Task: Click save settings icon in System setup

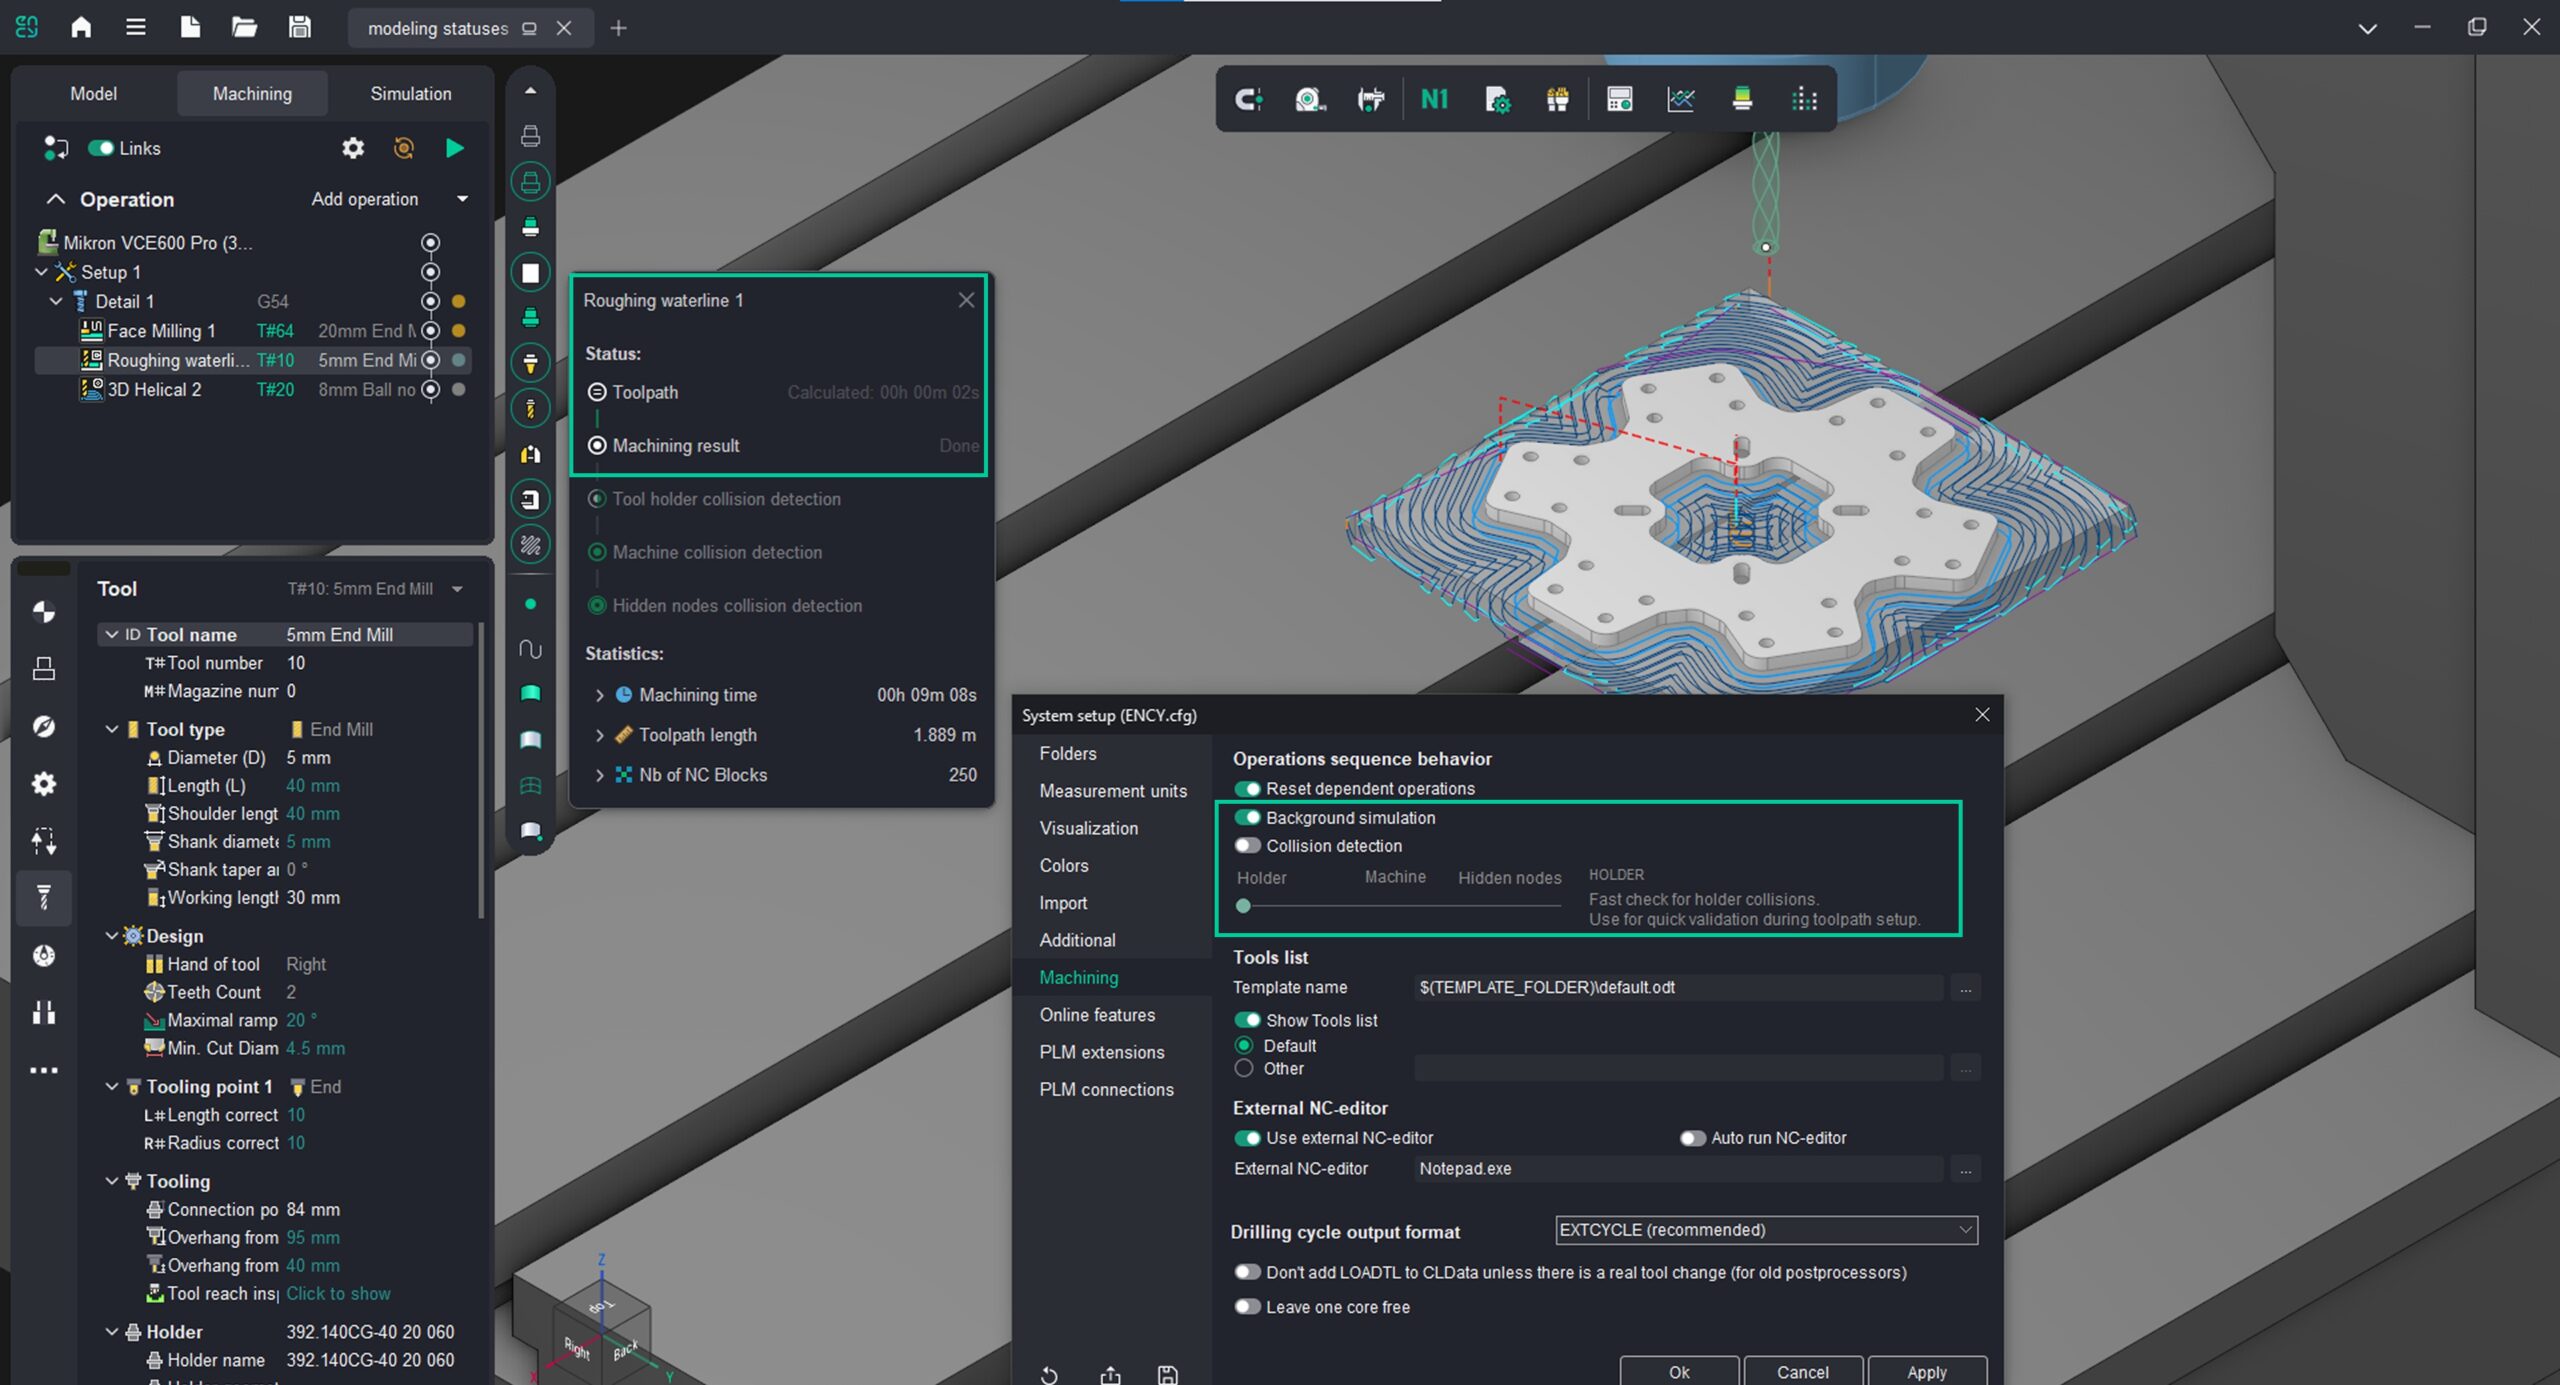Action: point(1167,1374)
